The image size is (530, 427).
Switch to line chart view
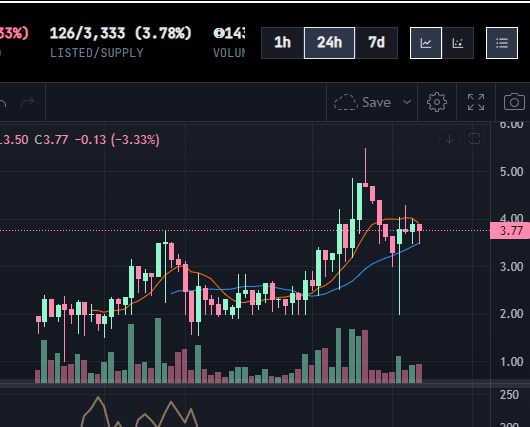(426, 43)
